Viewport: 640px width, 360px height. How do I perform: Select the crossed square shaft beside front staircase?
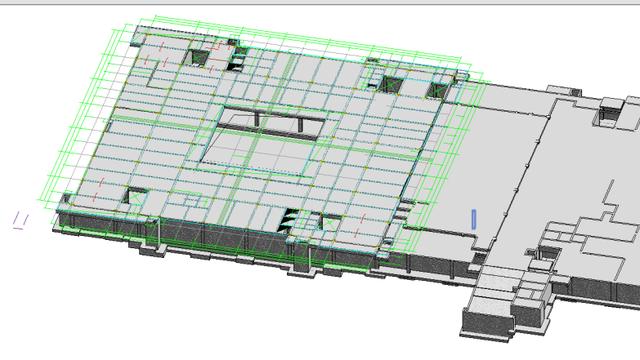click(x=331, y=222)
